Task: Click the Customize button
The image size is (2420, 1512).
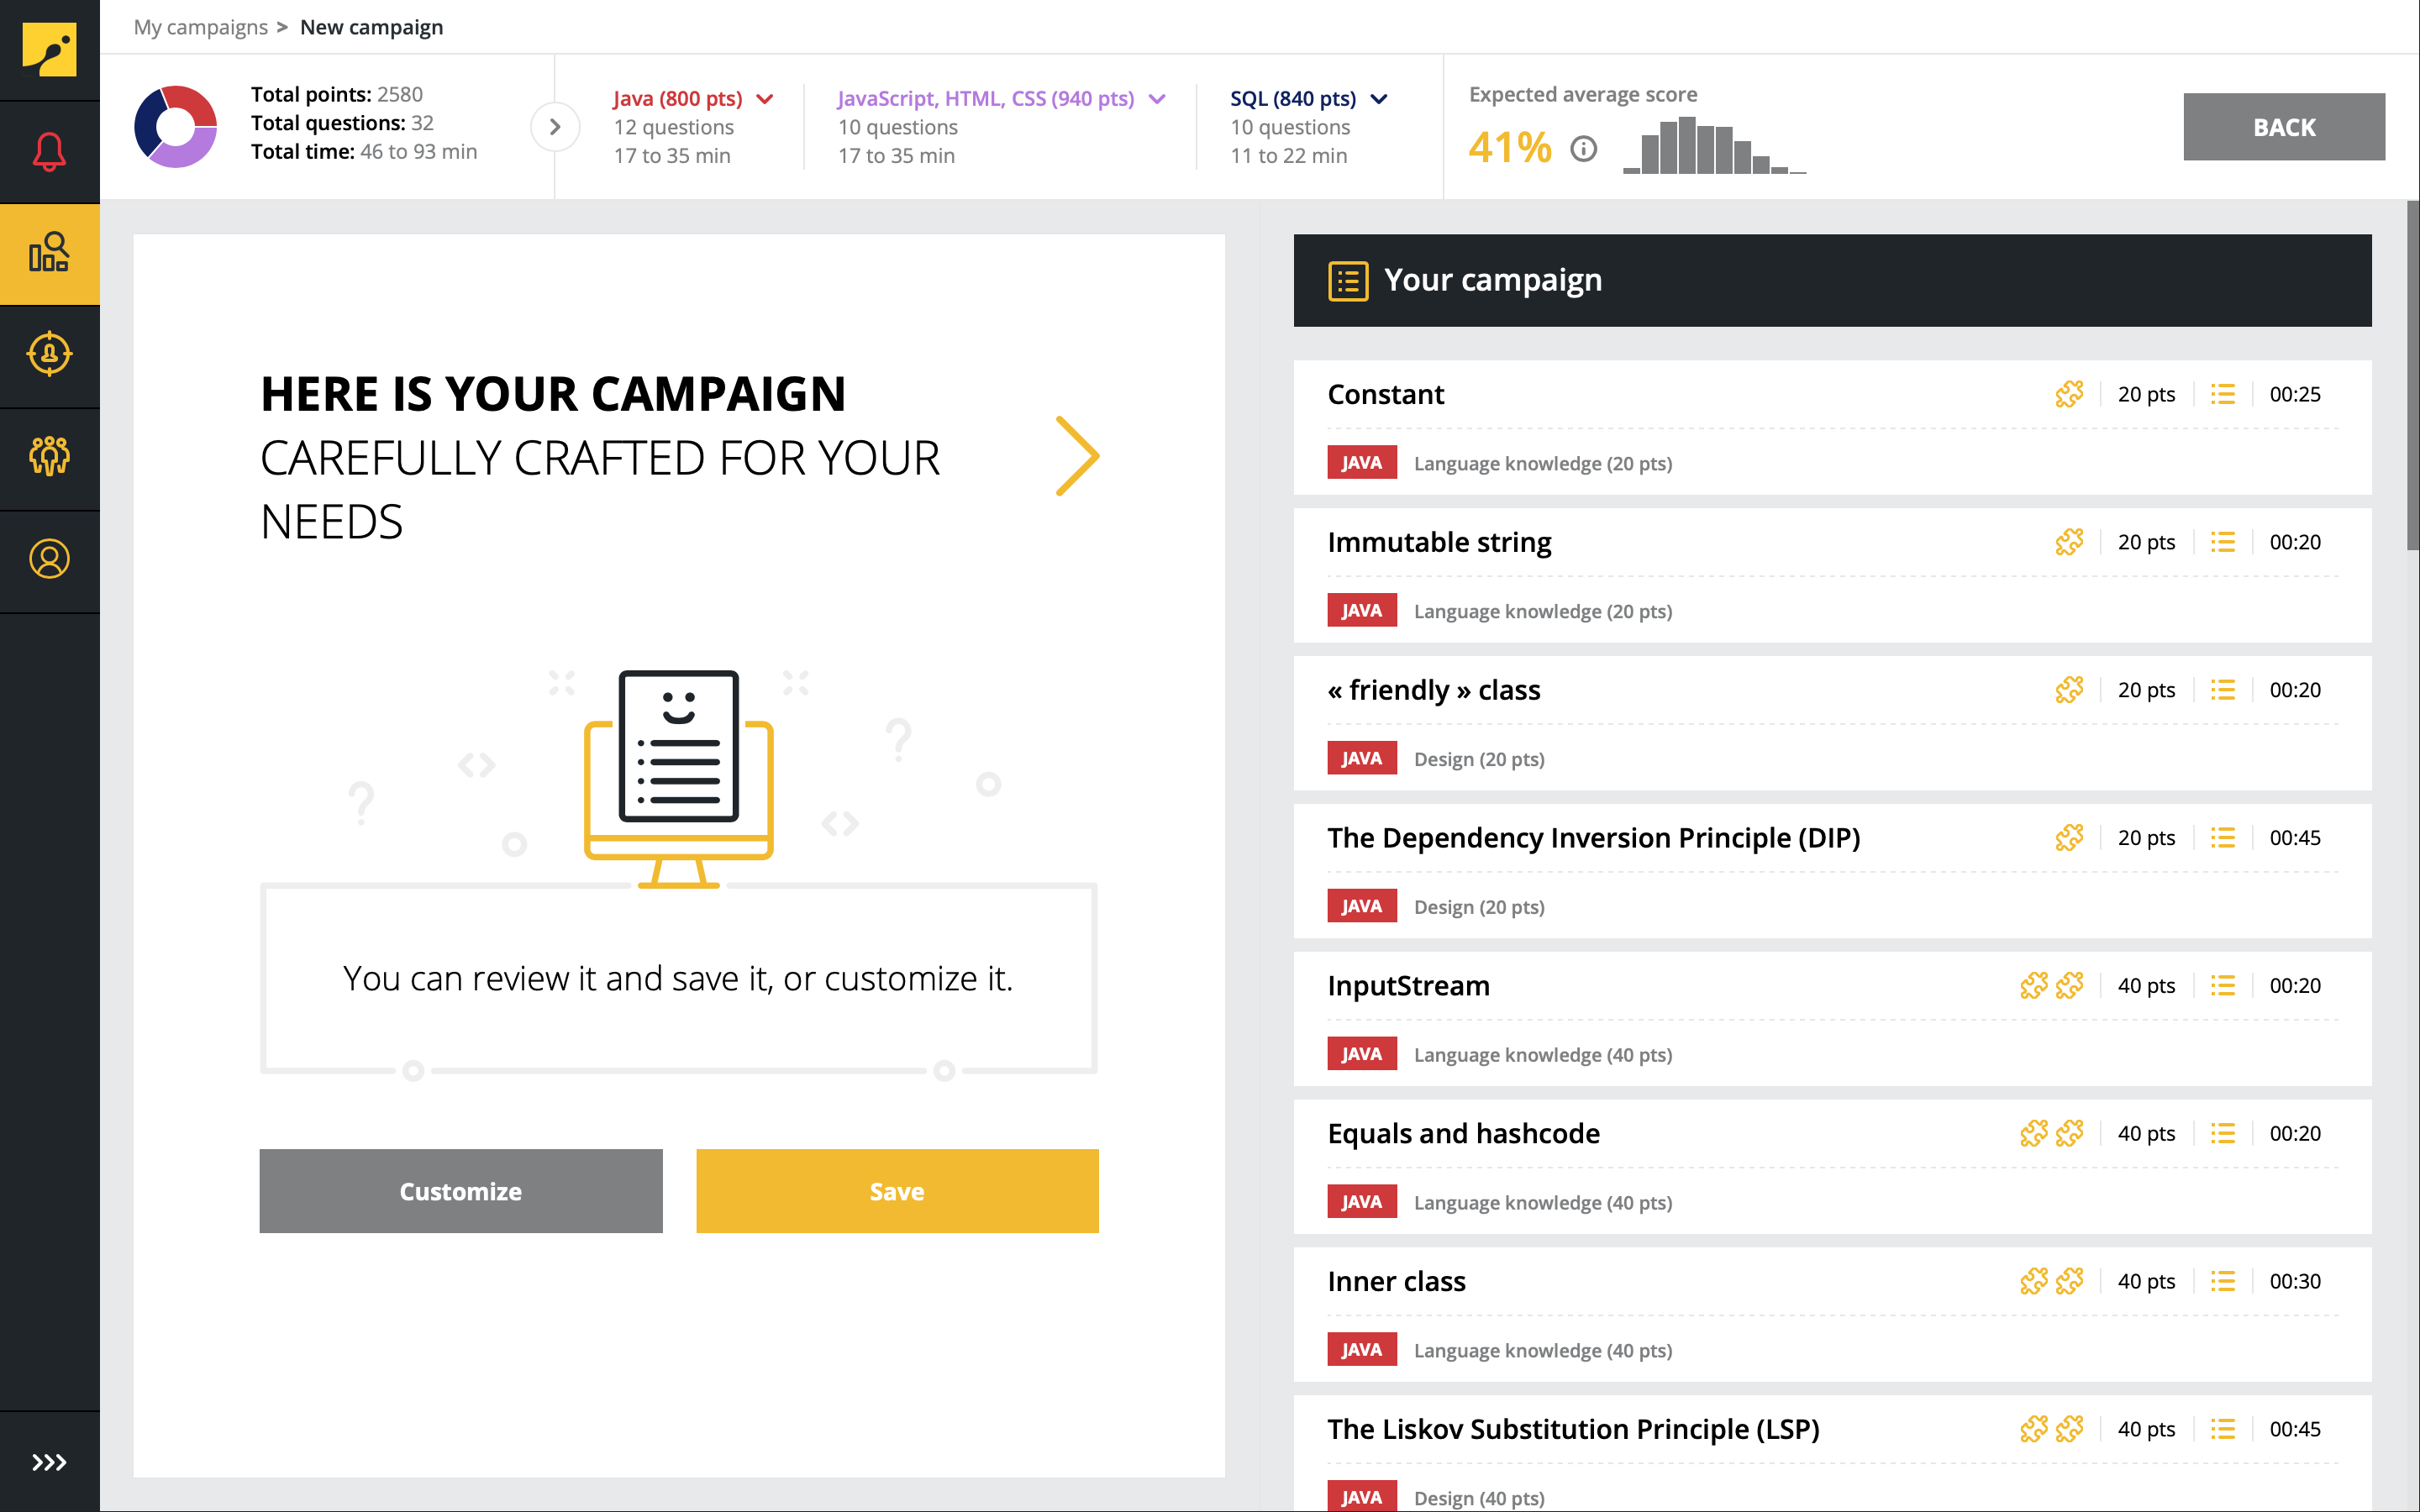Action: point(460,1189)
